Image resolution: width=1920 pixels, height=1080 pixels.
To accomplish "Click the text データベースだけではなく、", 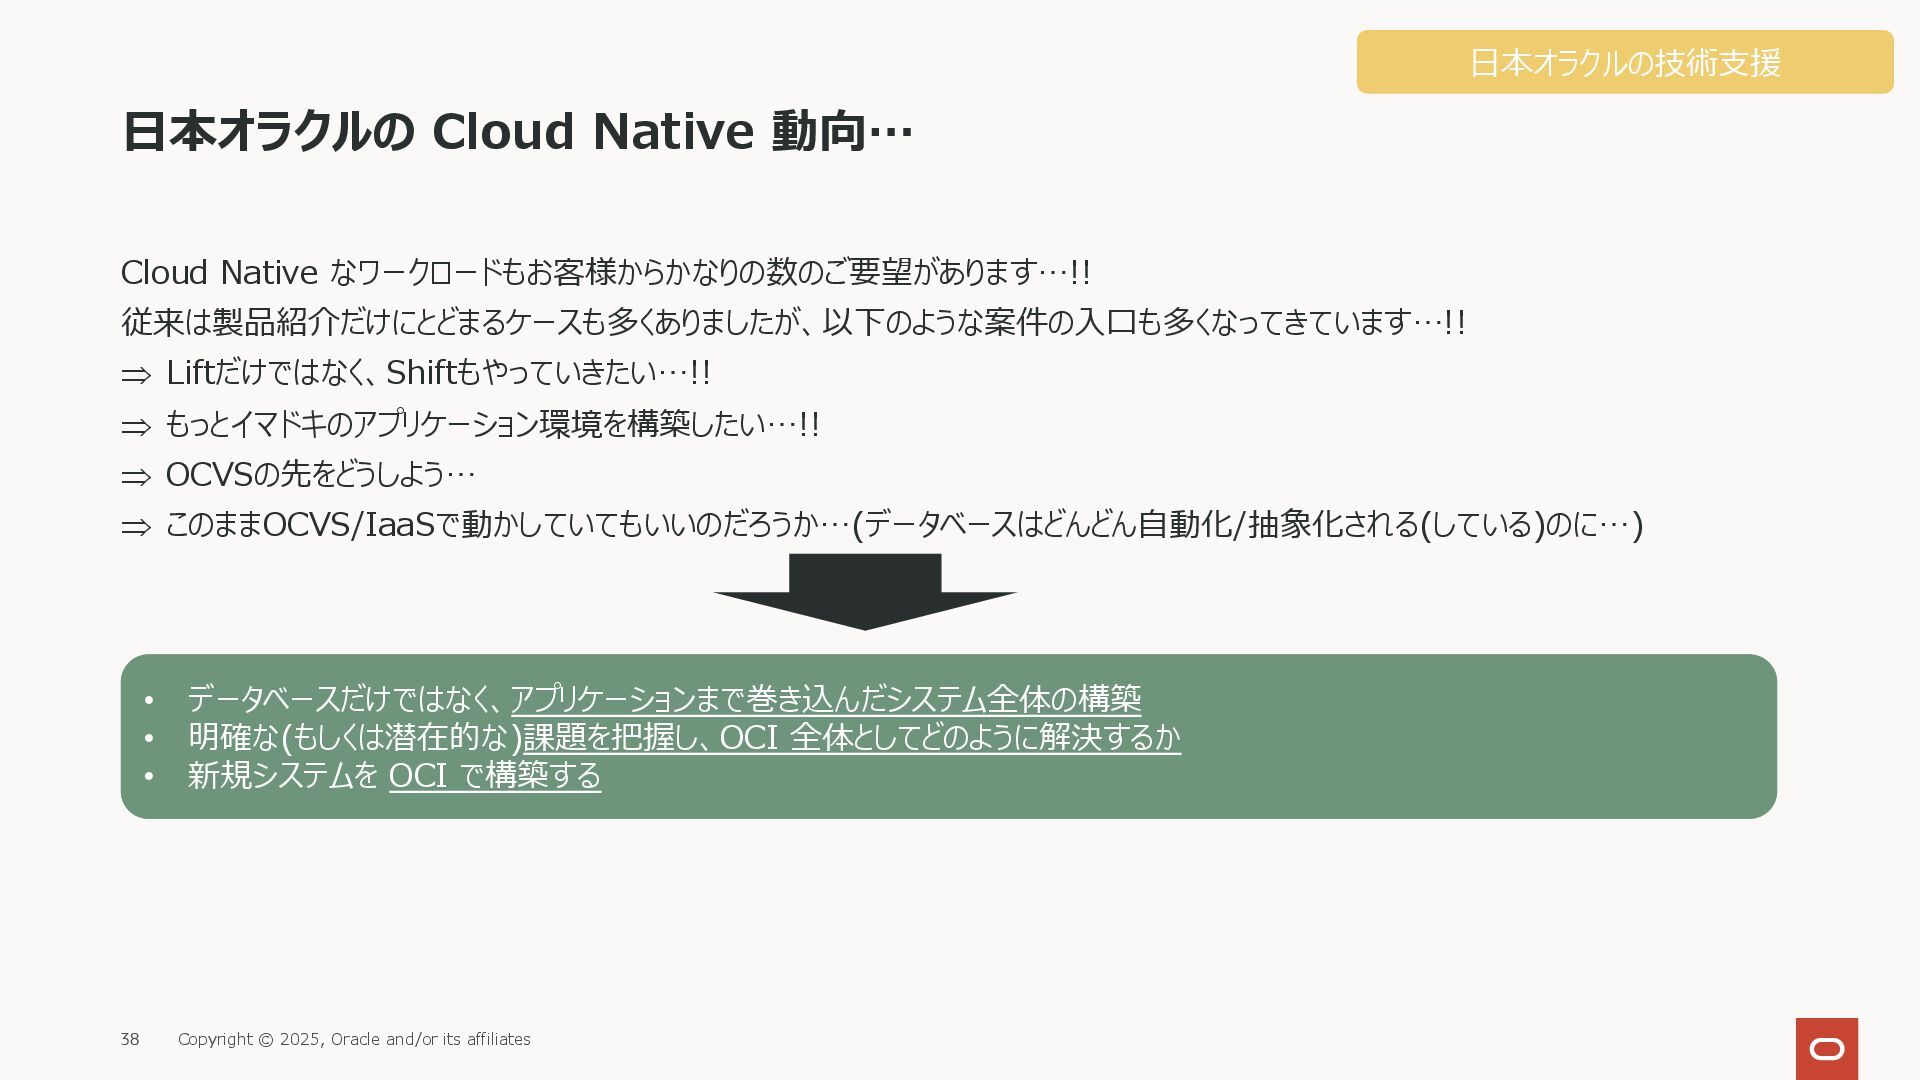I will pos(346,698).
